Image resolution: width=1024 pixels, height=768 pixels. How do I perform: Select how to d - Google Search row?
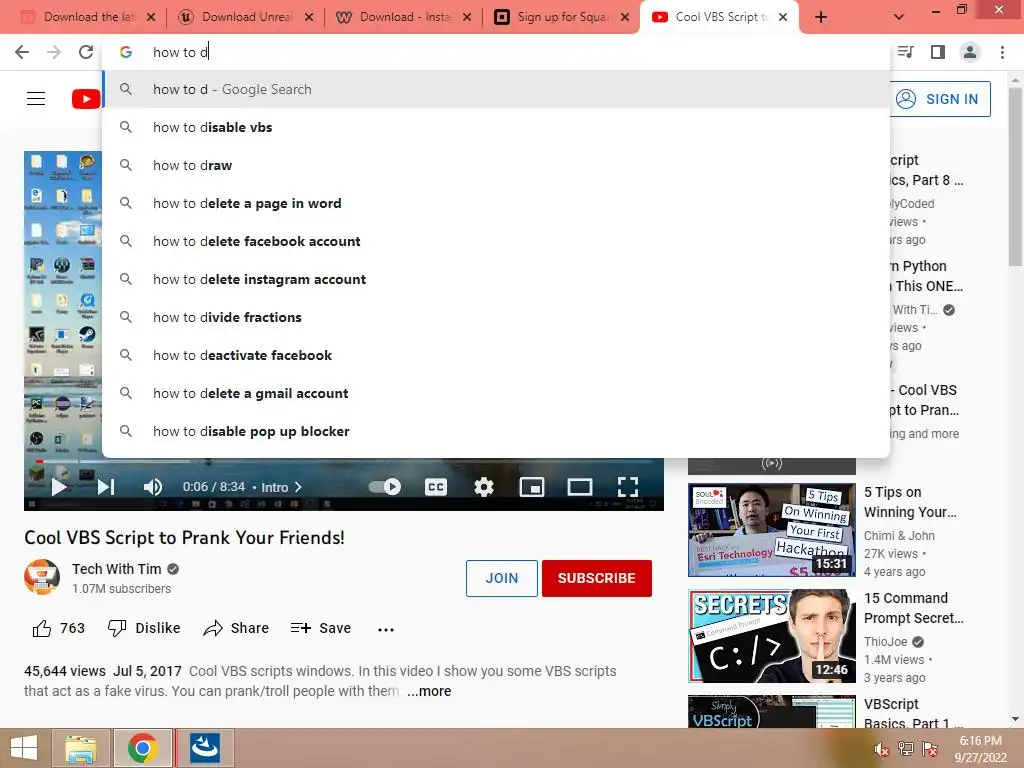(x=496, y=89)
